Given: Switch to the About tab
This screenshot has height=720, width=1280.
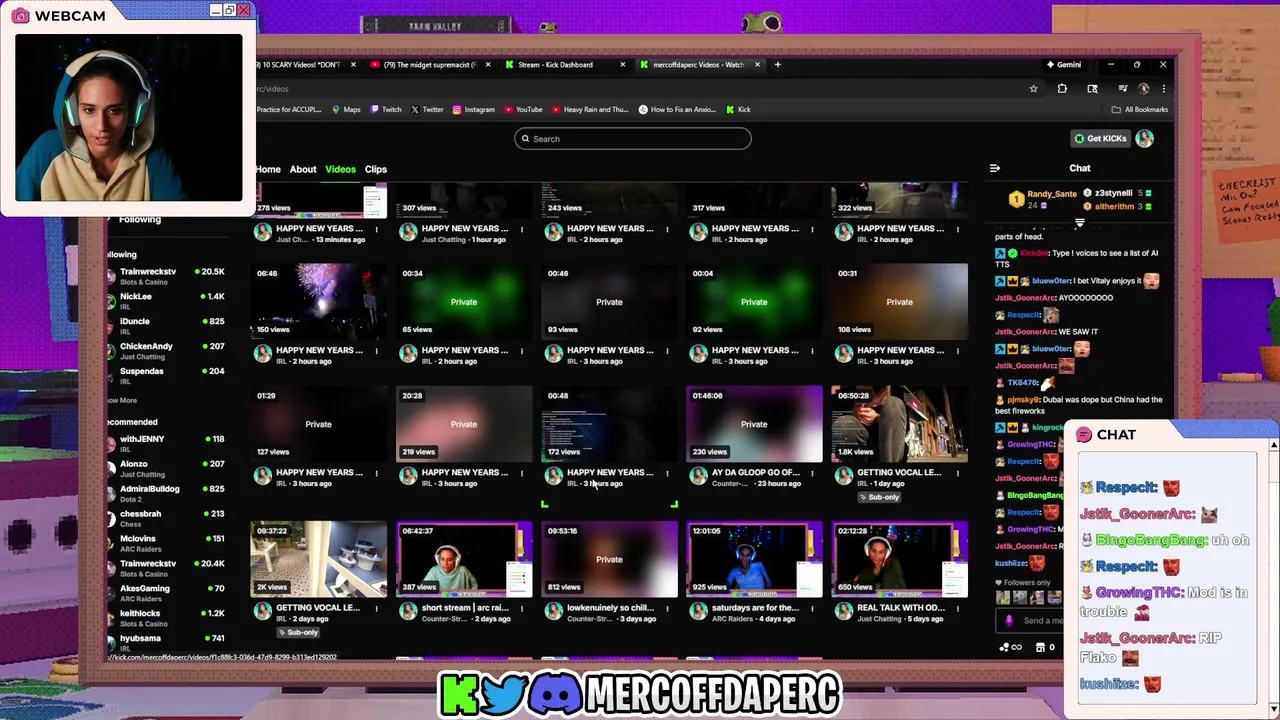Looking at the screenshot, I should pyautogui.click(x=303, y=169).
